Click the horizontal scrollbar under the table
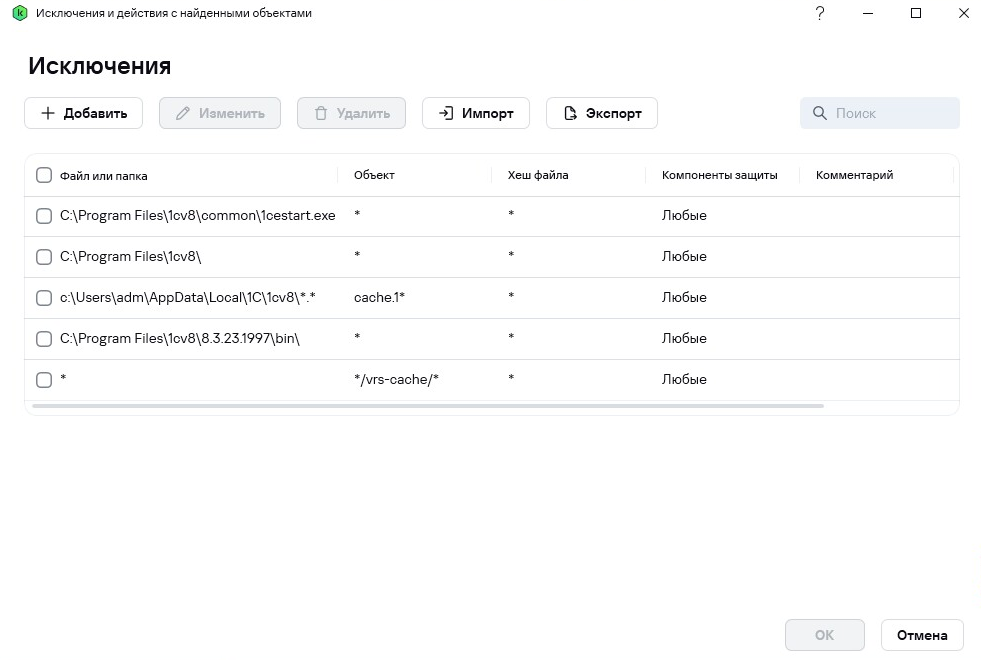981x660 pixels. [428, 406]
